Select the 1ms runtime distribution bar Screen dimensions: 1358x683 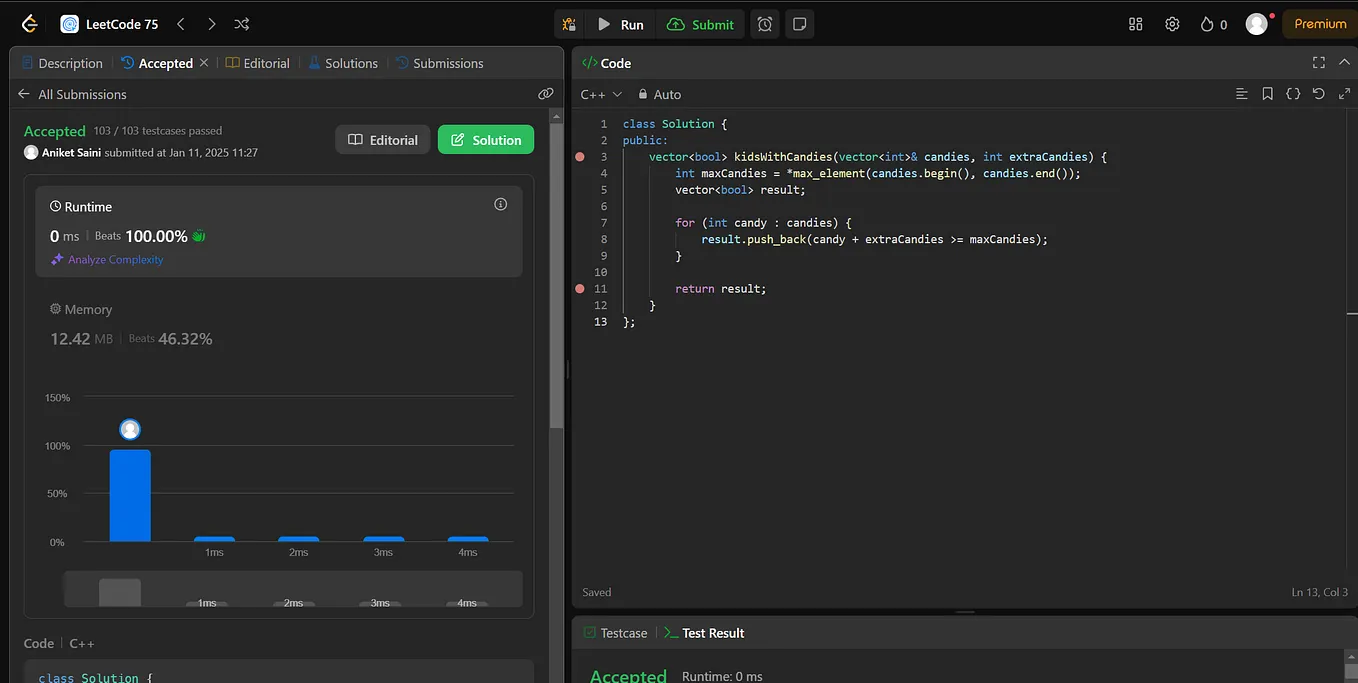214,536
